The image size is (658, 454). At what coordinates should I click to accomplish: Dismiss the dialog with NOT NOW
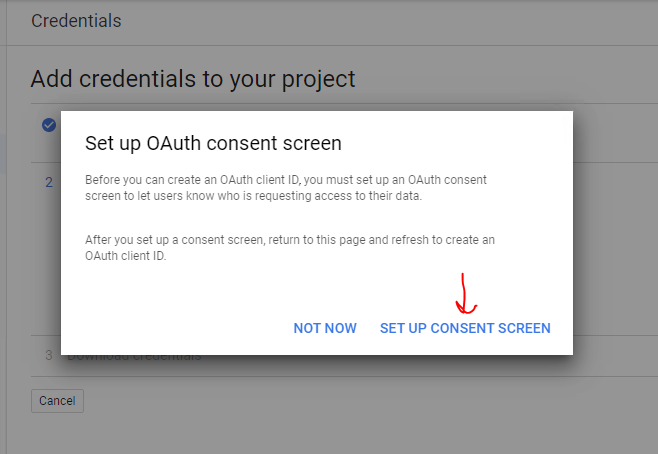click(x=325, y=328)
